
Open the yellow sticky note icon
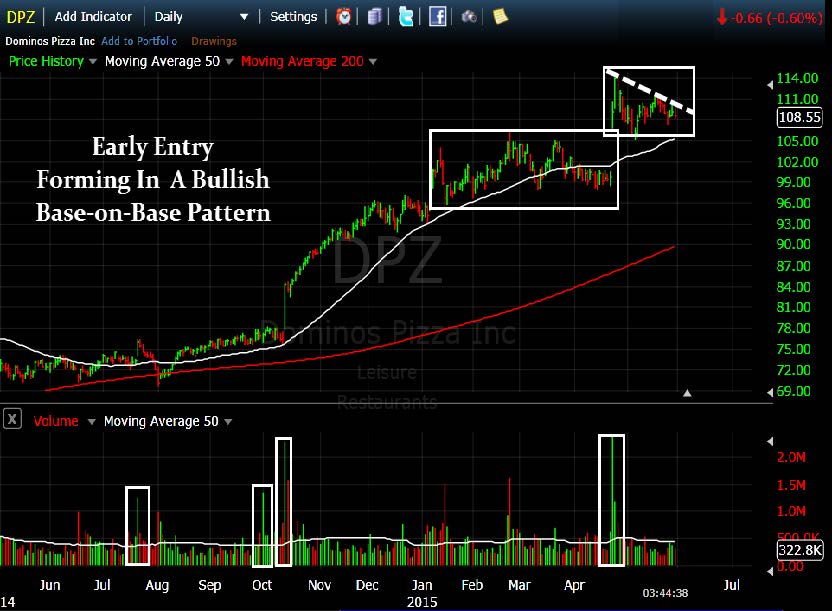pyautogui.click(x=500, y=17)
